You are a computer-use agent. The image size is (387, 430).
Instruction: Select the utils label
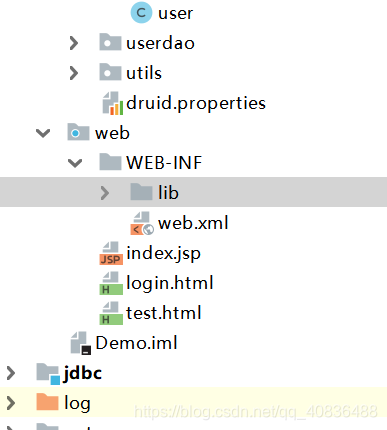[144, 73]
